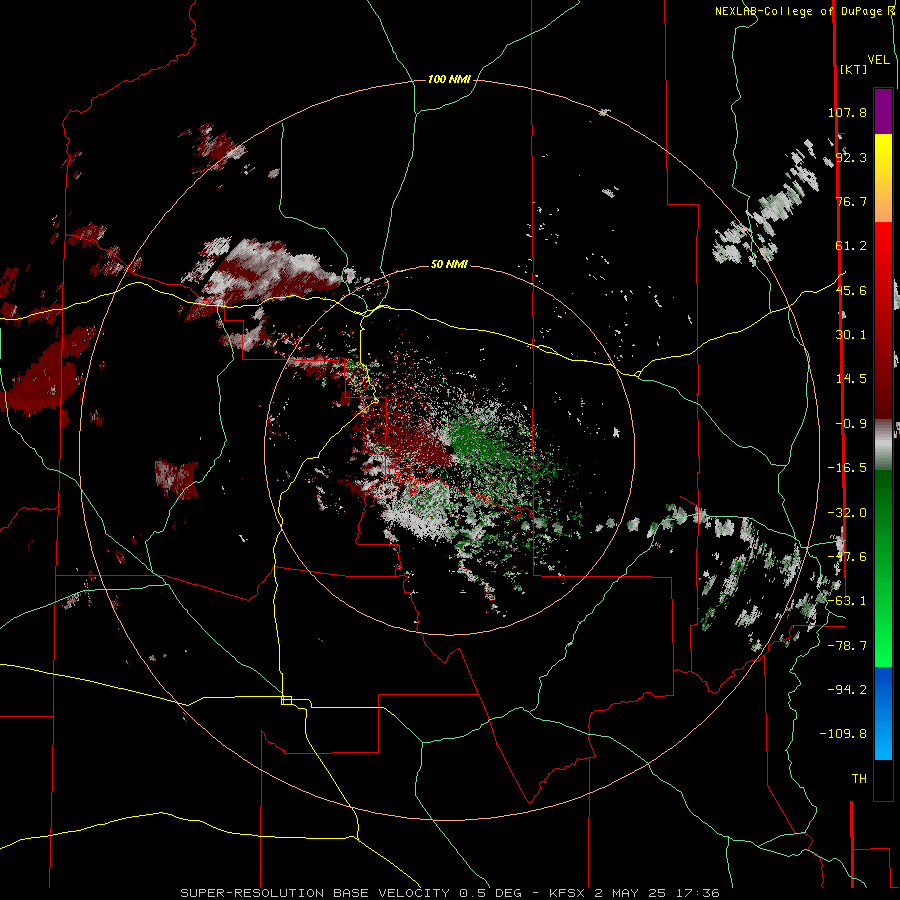Click the -32.0 value on velocity scale
Viewport: 900px width, 900px height.
pyautogui.click(x=847, y=513)
